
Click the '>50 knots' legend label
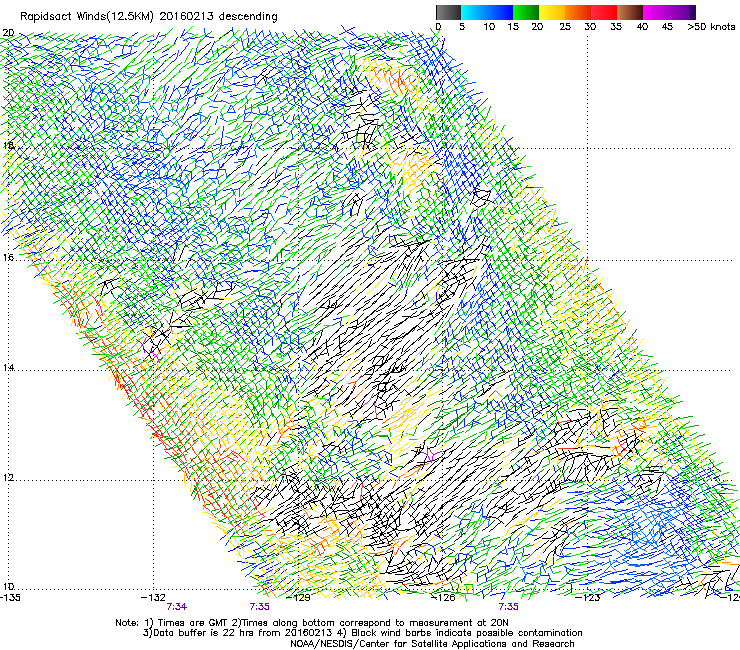(x=711, y=27)
